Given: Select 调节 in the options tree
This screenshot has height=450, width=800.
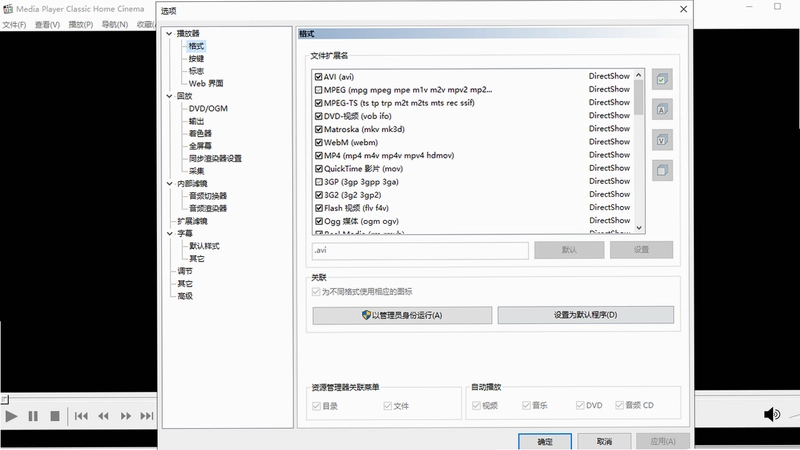Looking at the screenshot, I should click(x=185, y=271).
